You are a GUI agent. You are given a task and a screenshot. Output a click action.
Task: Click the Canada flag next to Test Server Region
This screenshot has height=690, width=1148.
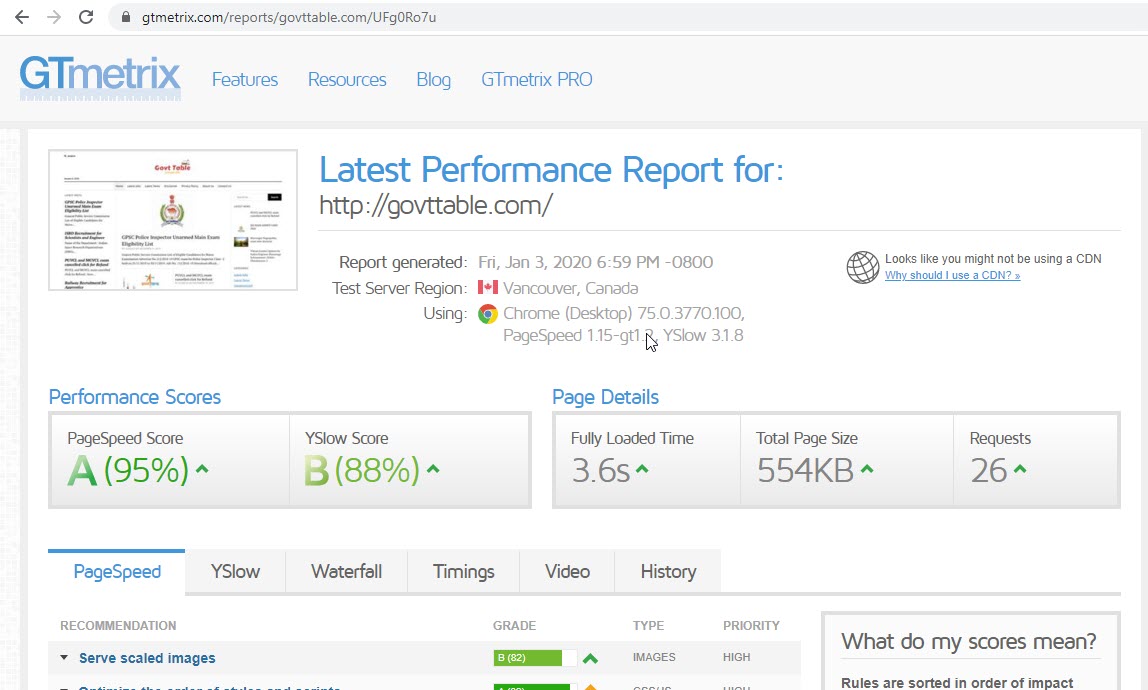(488, 288)
